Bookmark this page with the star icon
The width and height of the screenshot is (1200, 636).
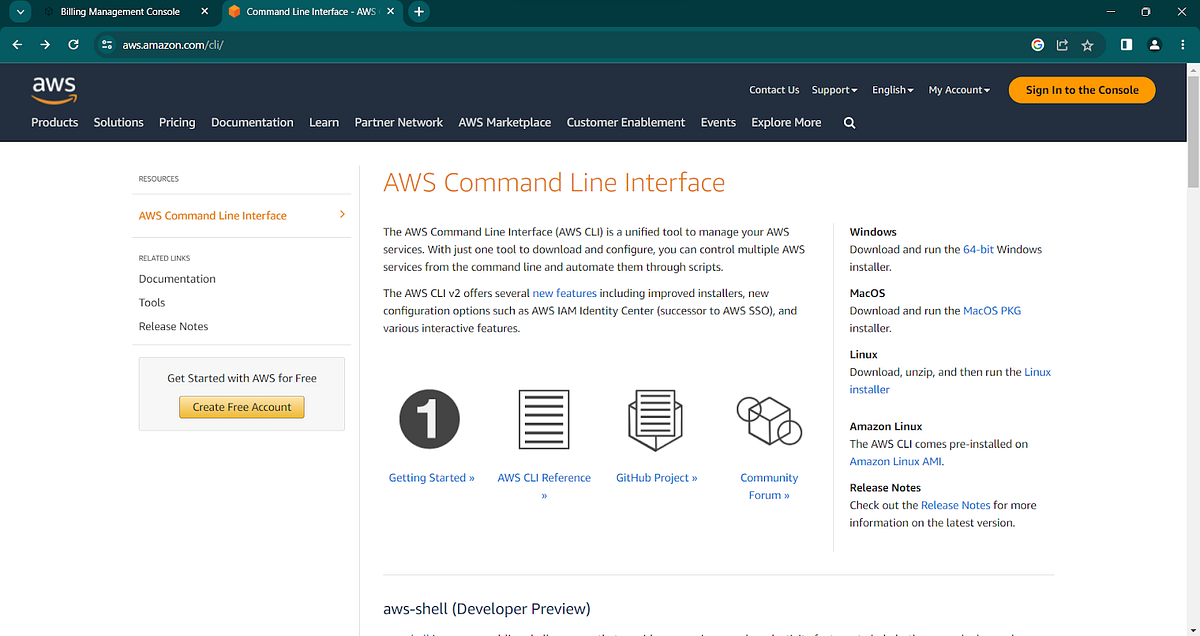coord(1087,45)
